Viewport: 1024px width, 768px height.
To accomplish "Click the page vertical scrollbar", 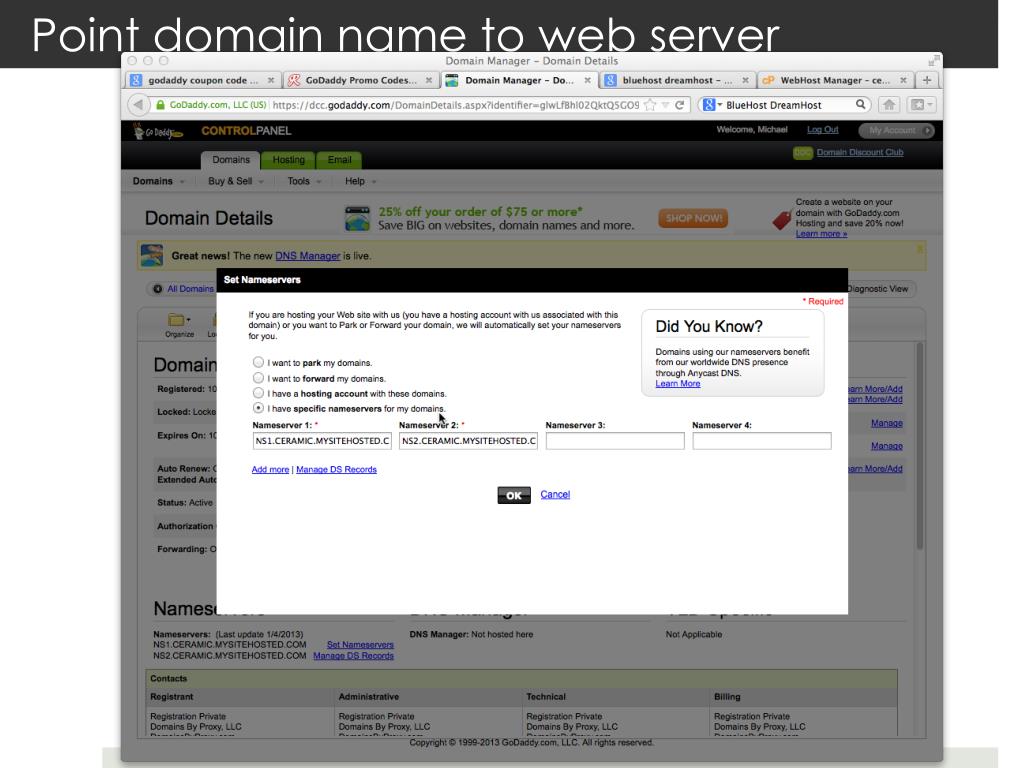I will click(x=920, y=444).
